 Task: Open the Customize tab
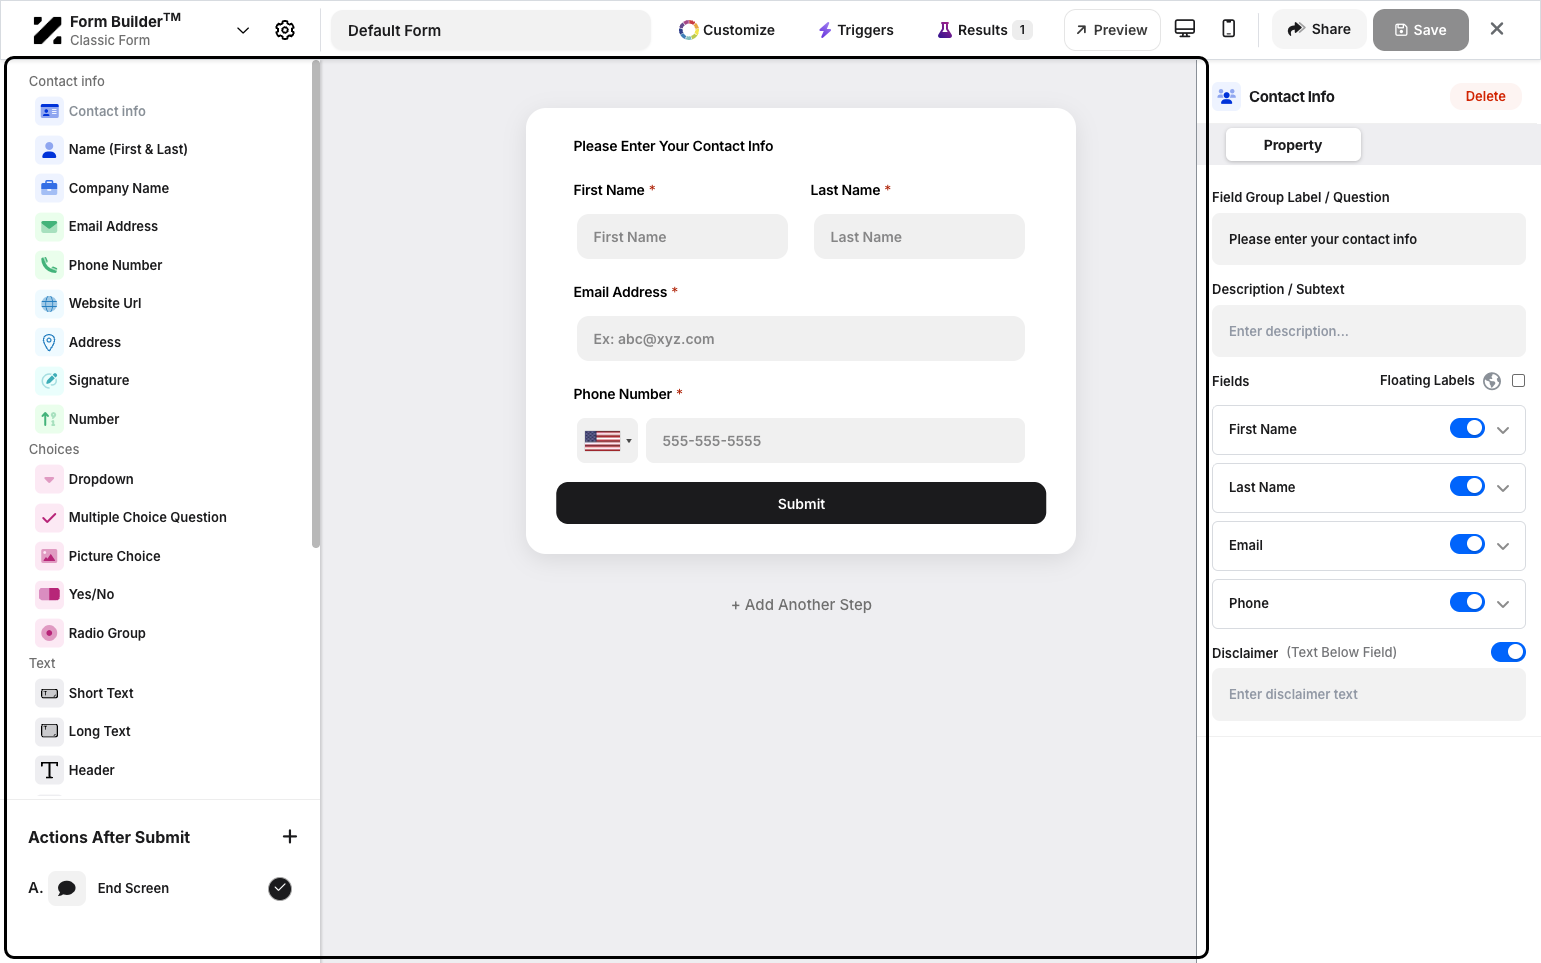[727, 30]
